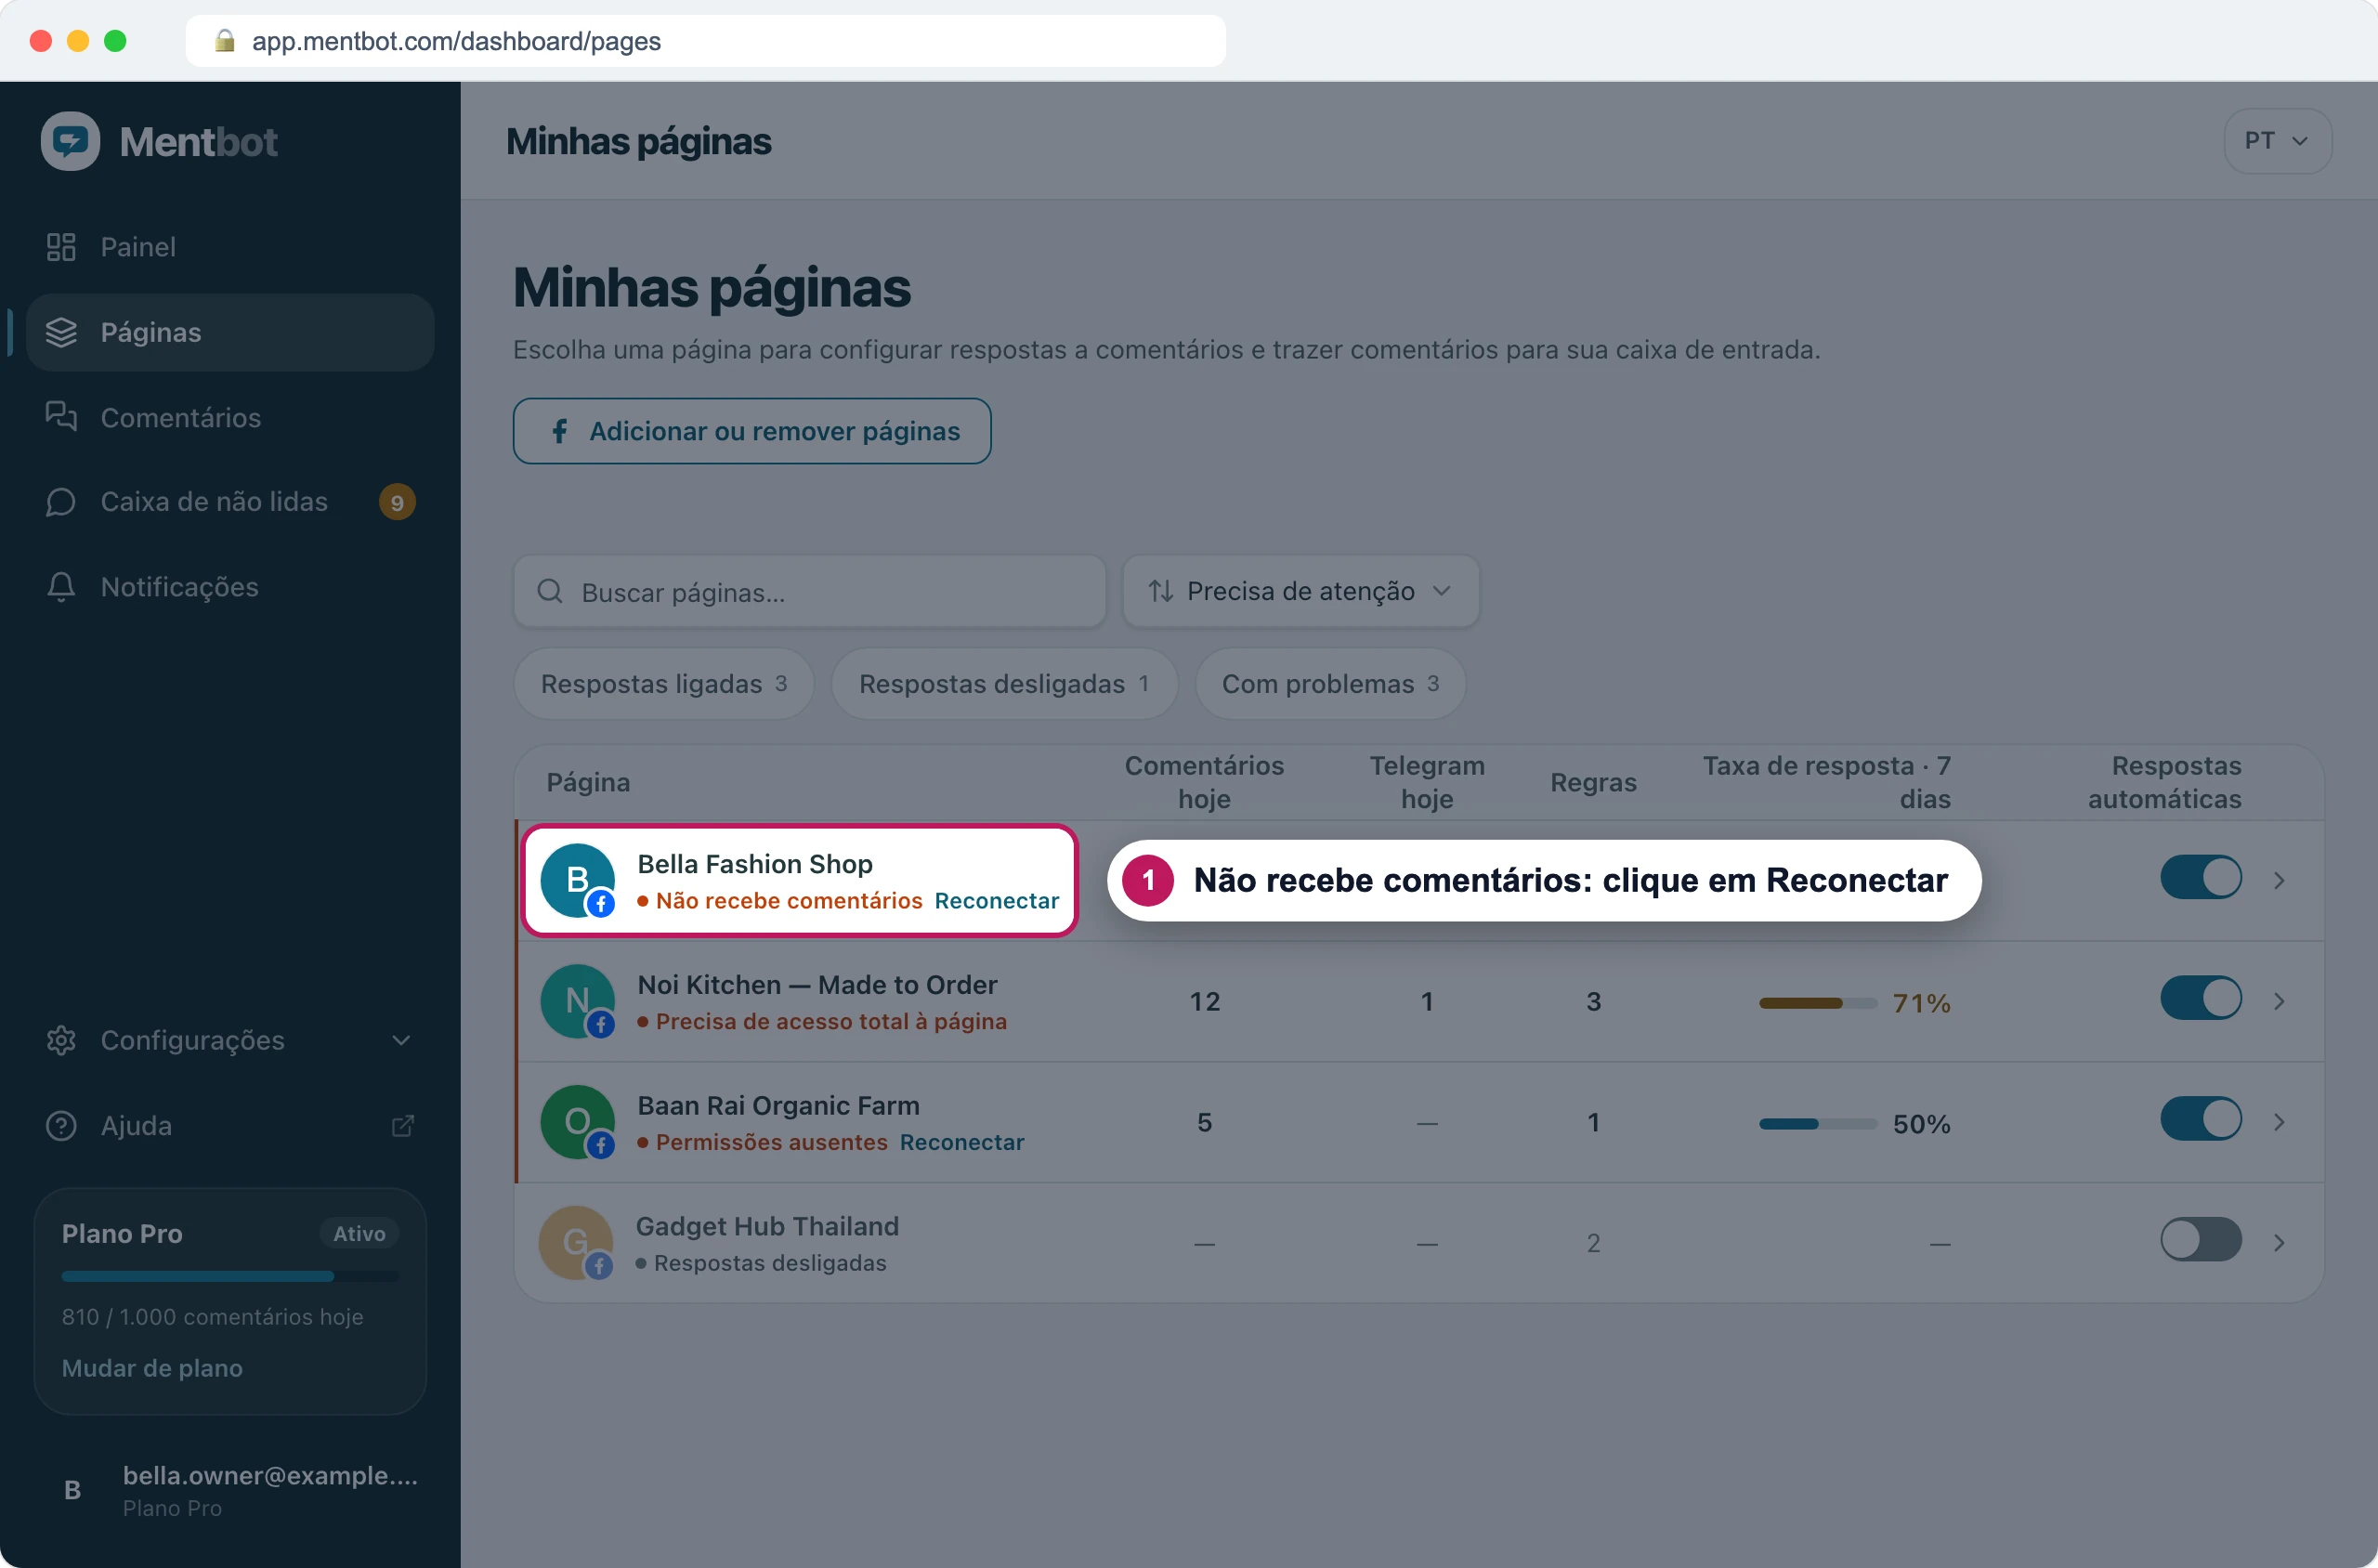Open Gadget Hub Thailand row chevron
Viewport: 2378px width, 1568px height.
click(2279, 1242)
